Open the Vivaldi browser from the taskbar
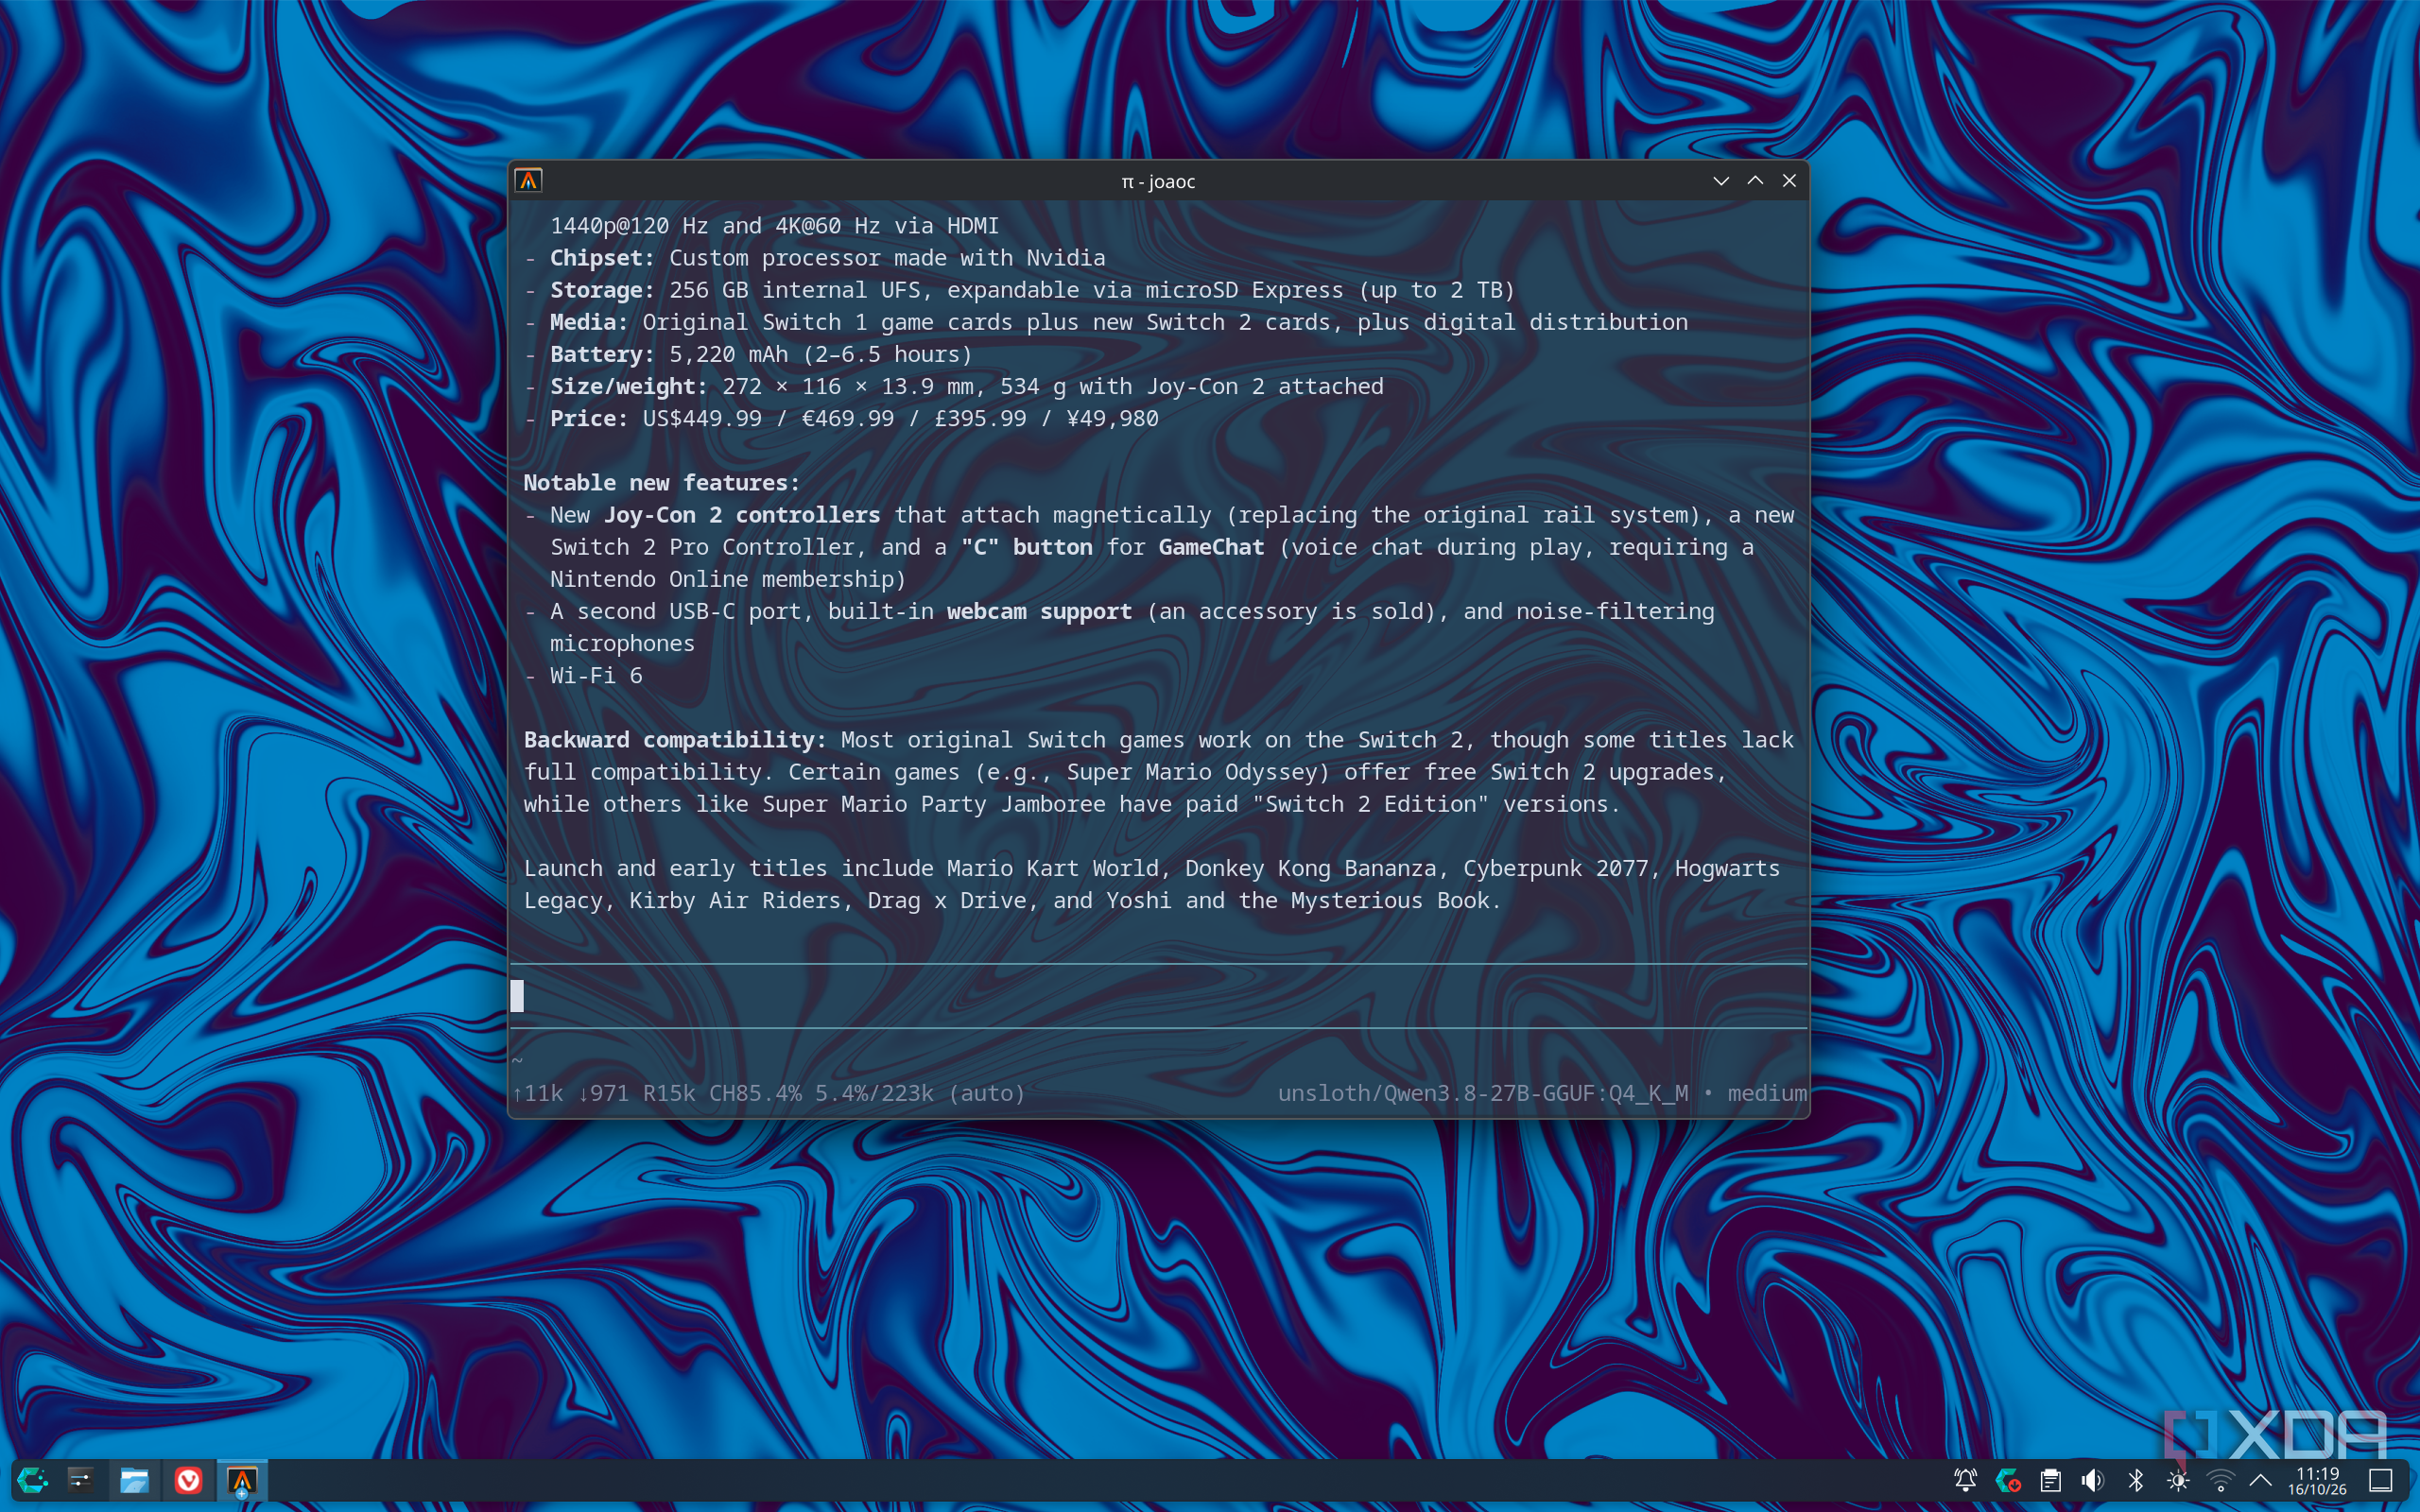The width and height of the screenshot is (2420, 1512). point(188,1480)
